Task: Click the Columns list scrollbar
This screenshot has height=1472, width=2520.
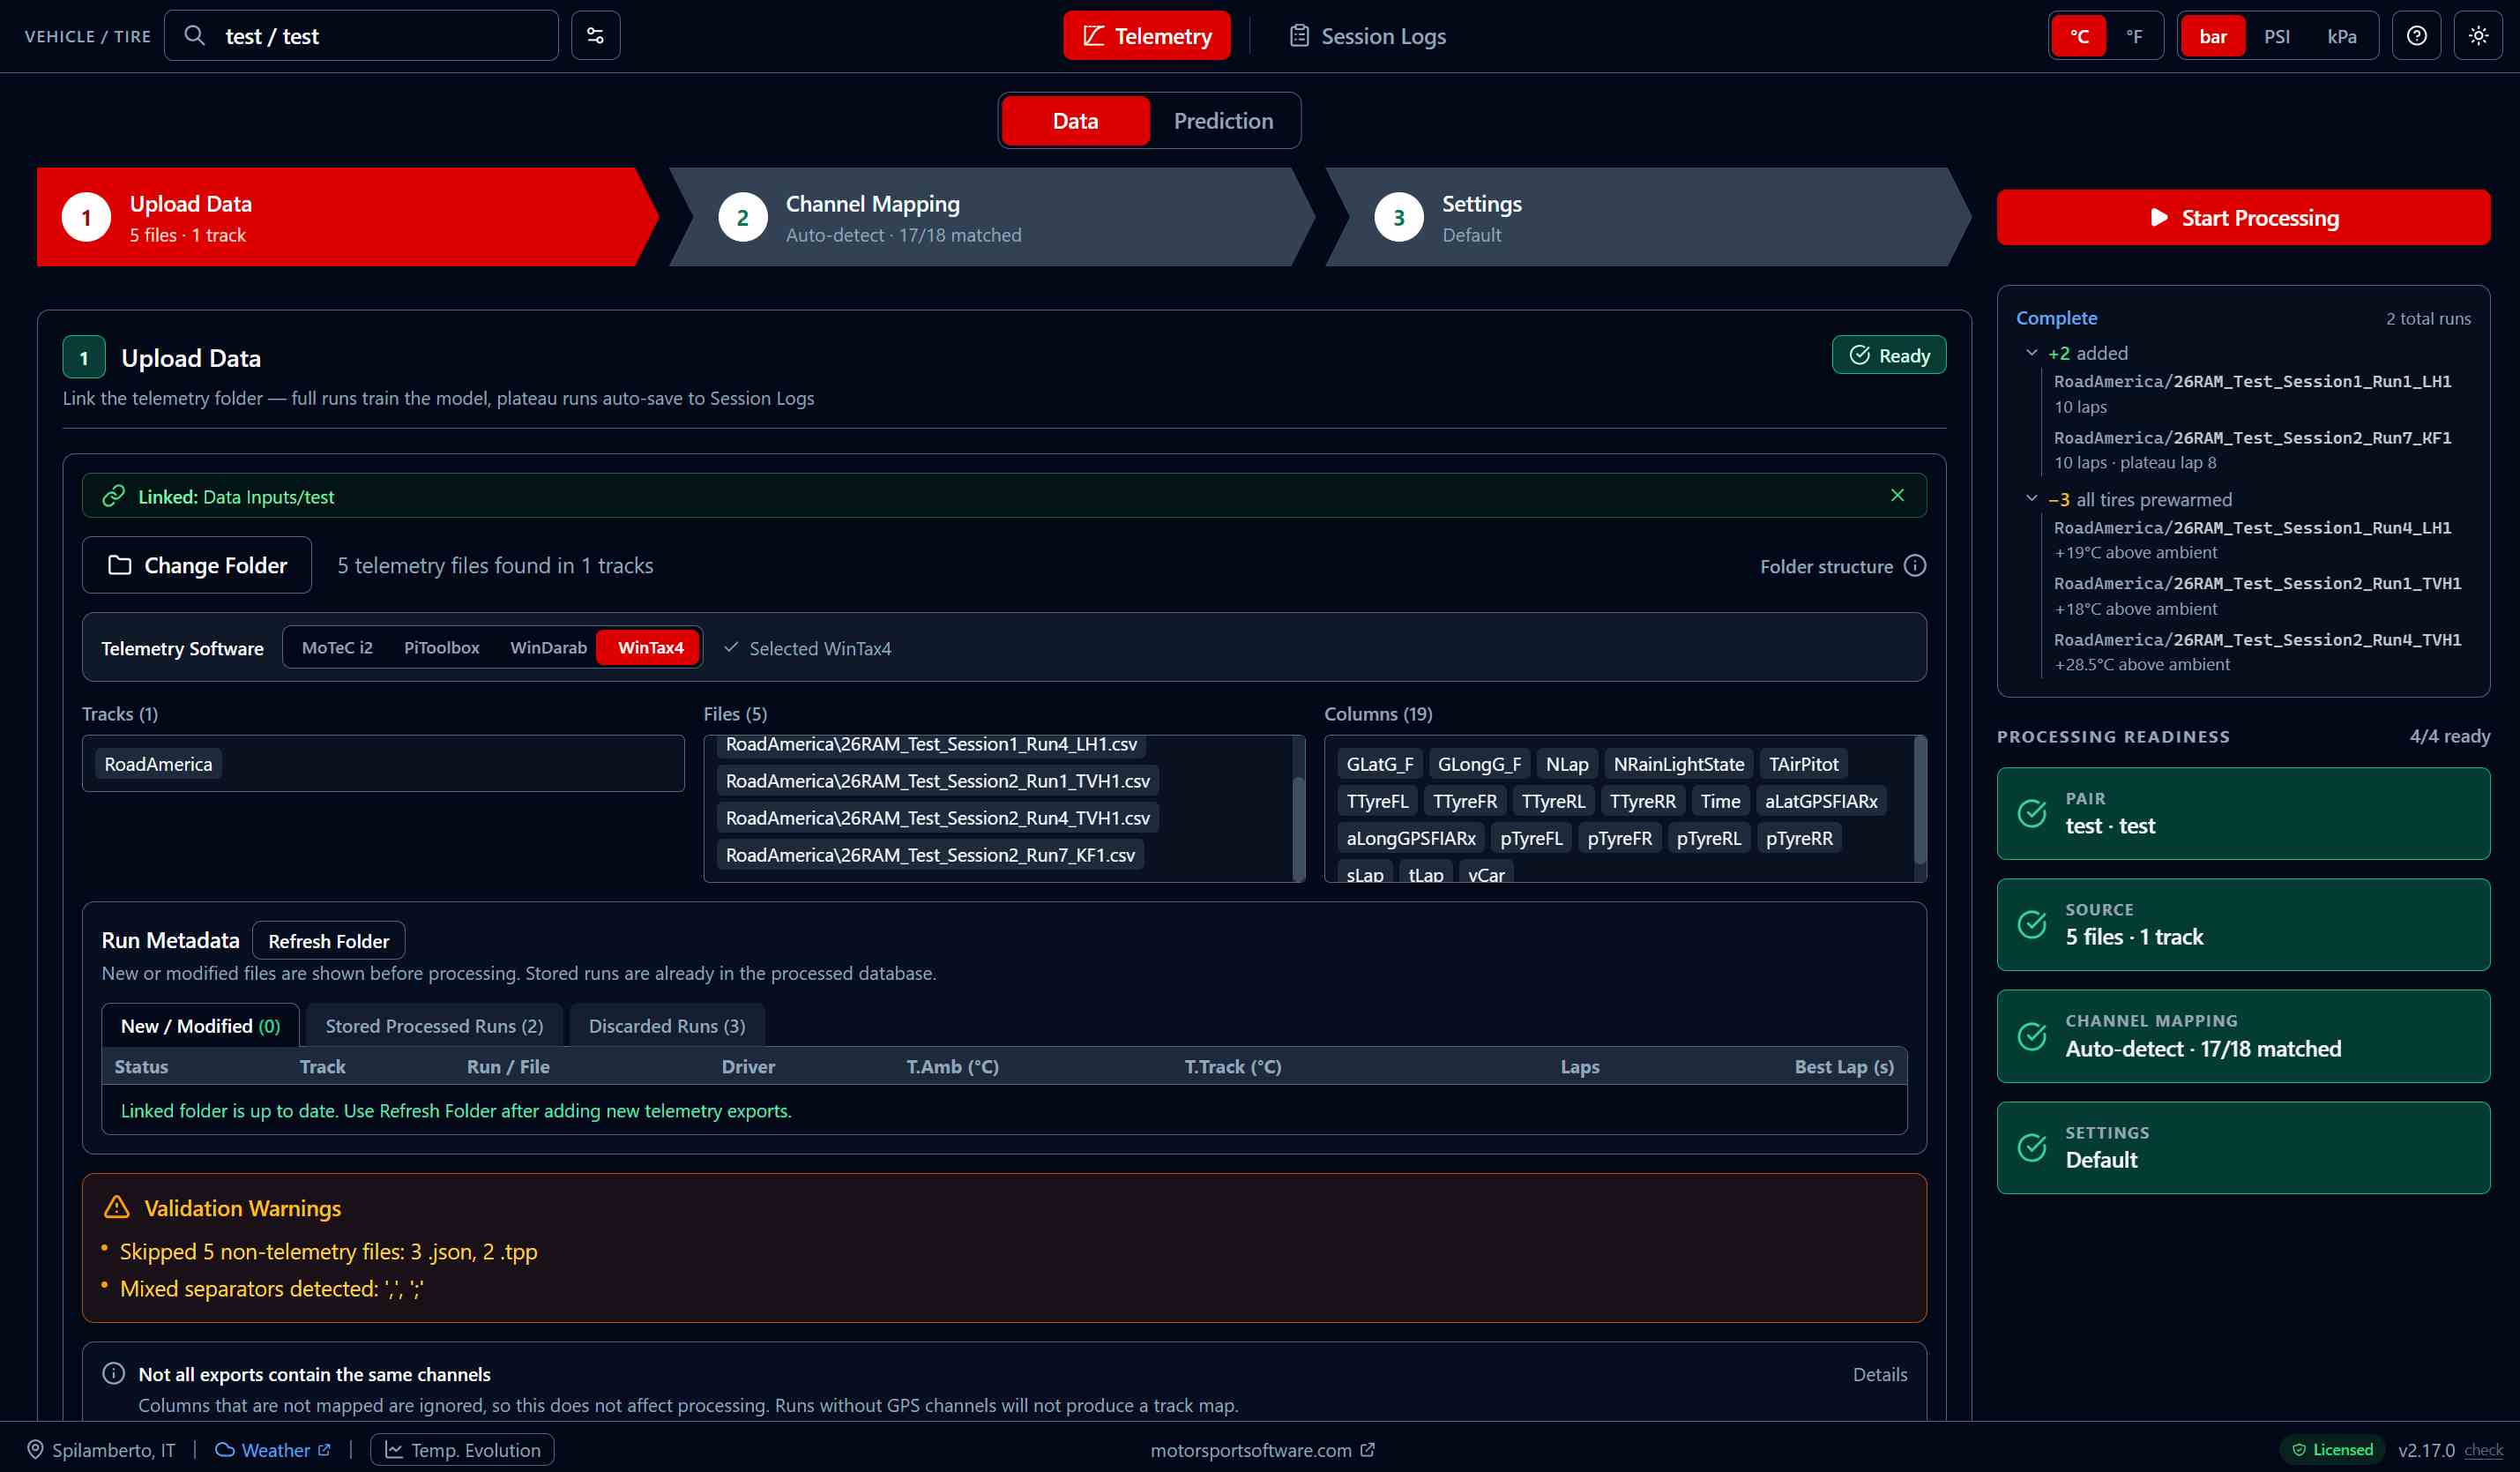Action: (x=1919, y=800)
